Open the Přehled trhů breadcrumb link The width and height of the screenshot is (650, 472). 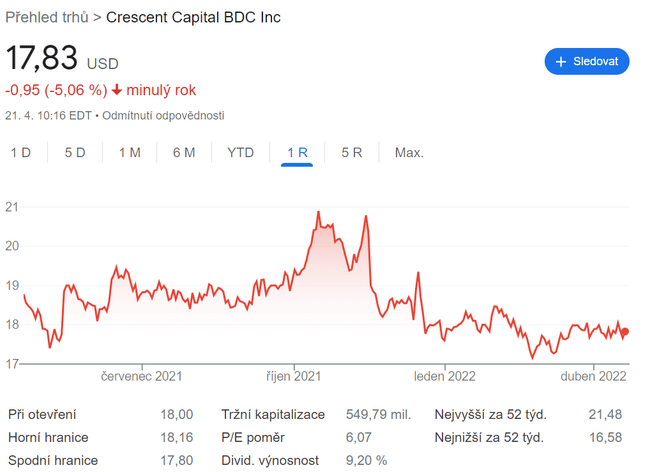tap(46, 17)
